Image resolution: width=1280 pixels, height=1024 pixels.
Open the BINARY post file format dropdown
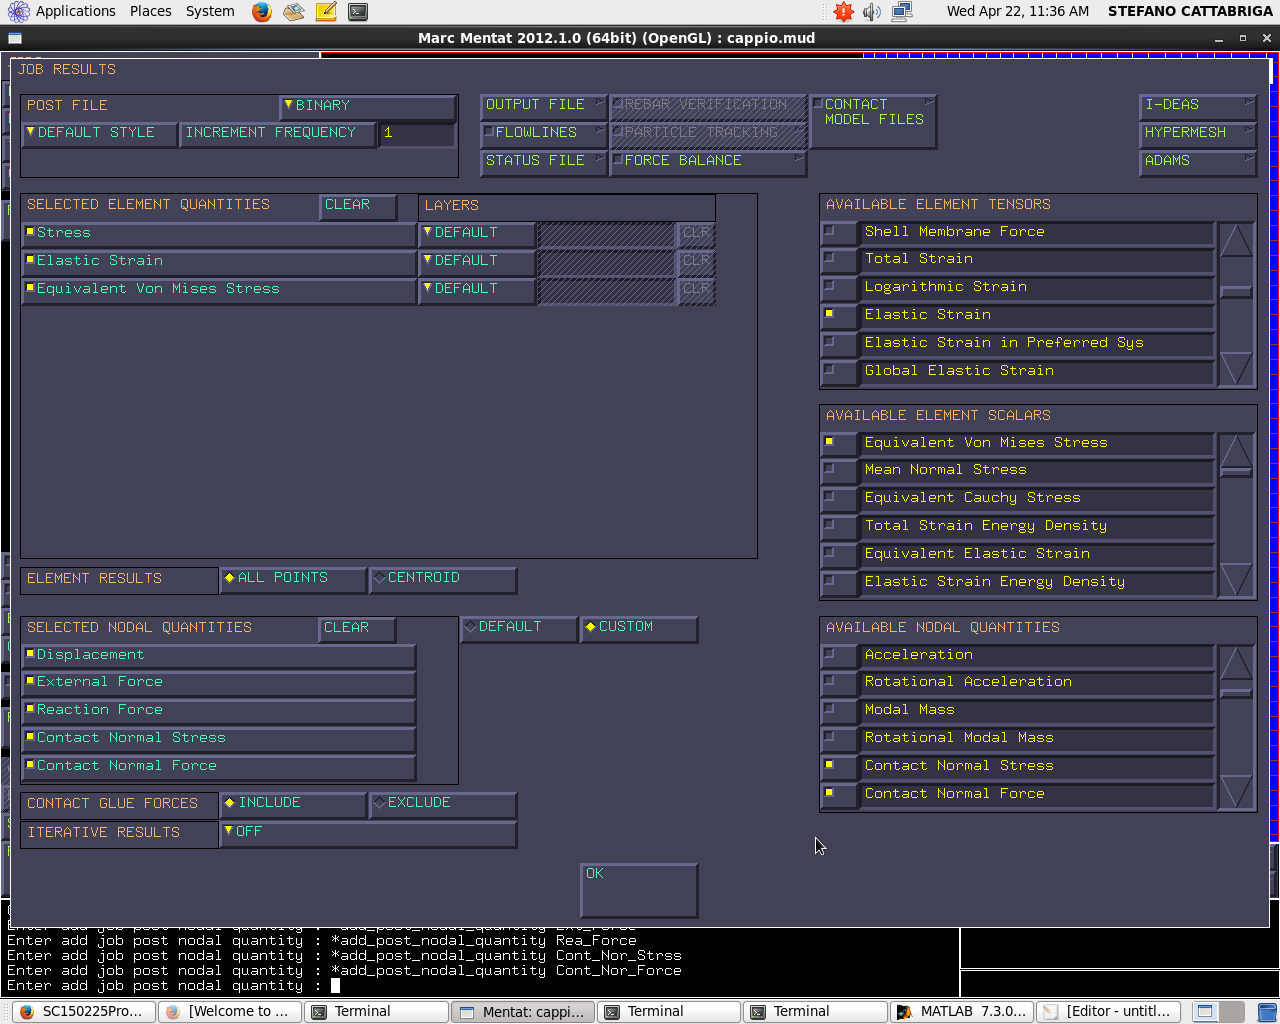[368, 106]
